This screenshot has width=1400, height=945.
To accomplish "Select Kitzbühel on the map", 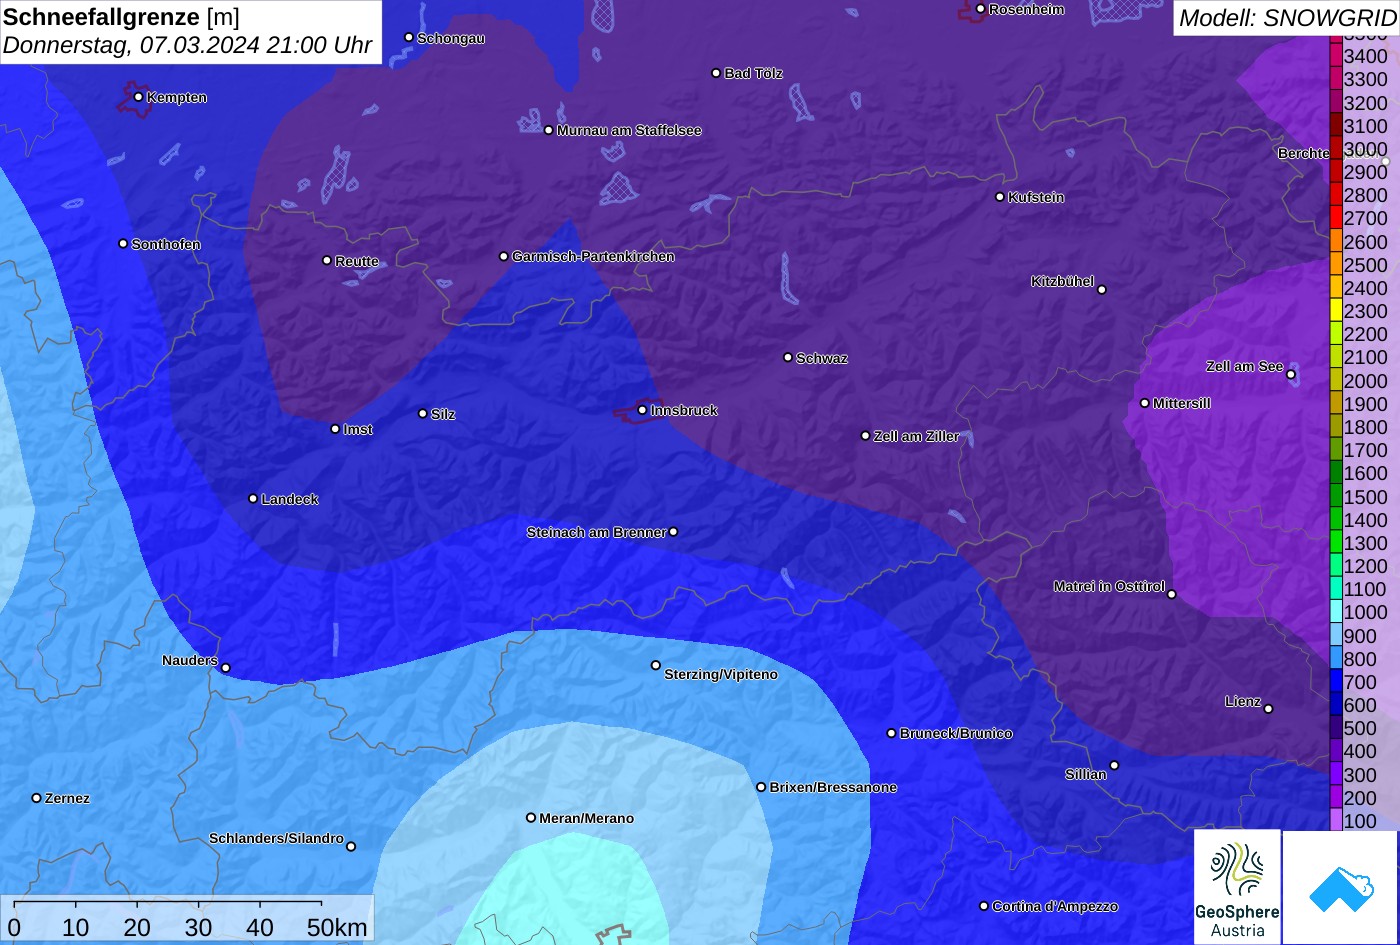I will point(1063,281).
